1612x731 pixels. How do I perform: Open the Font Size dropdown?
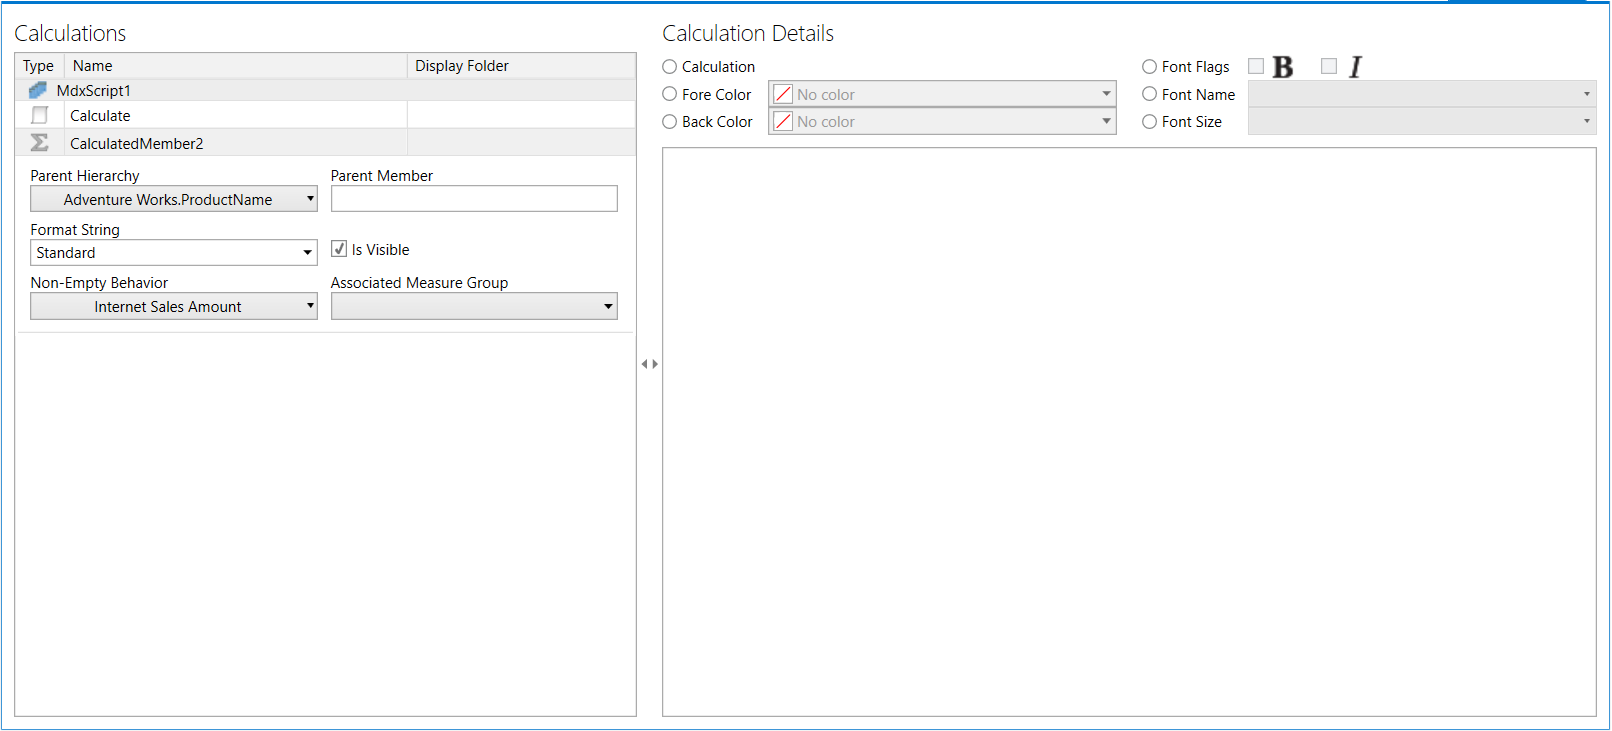coord(1422,122)
